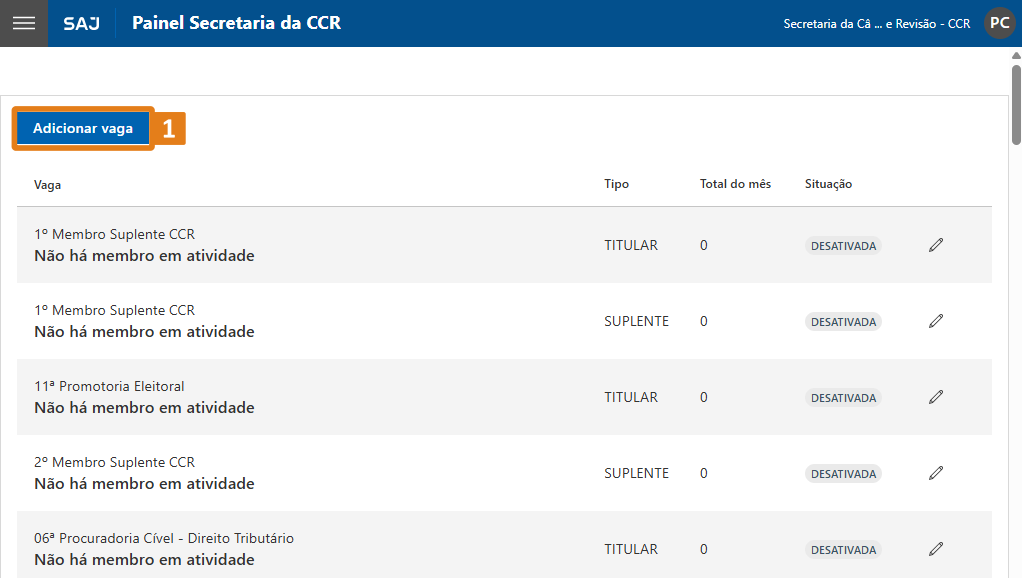Open the PC user avatar menu

999,23
